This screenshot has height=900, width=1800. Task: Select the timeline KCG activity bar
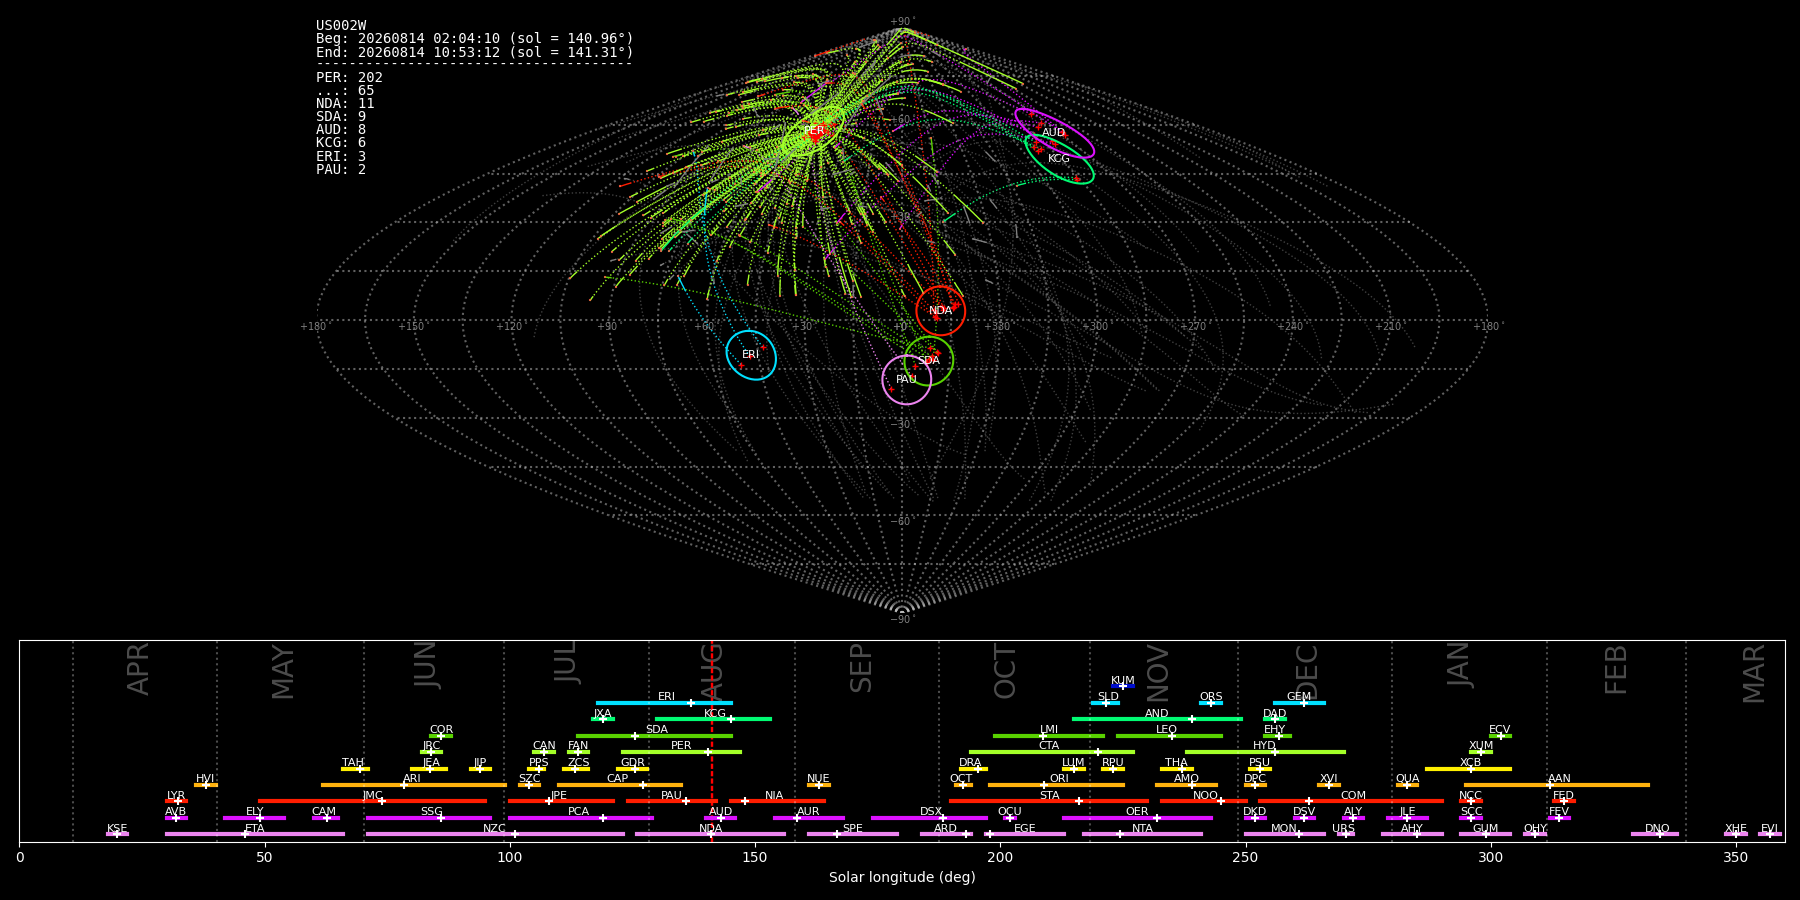(713, 719)
